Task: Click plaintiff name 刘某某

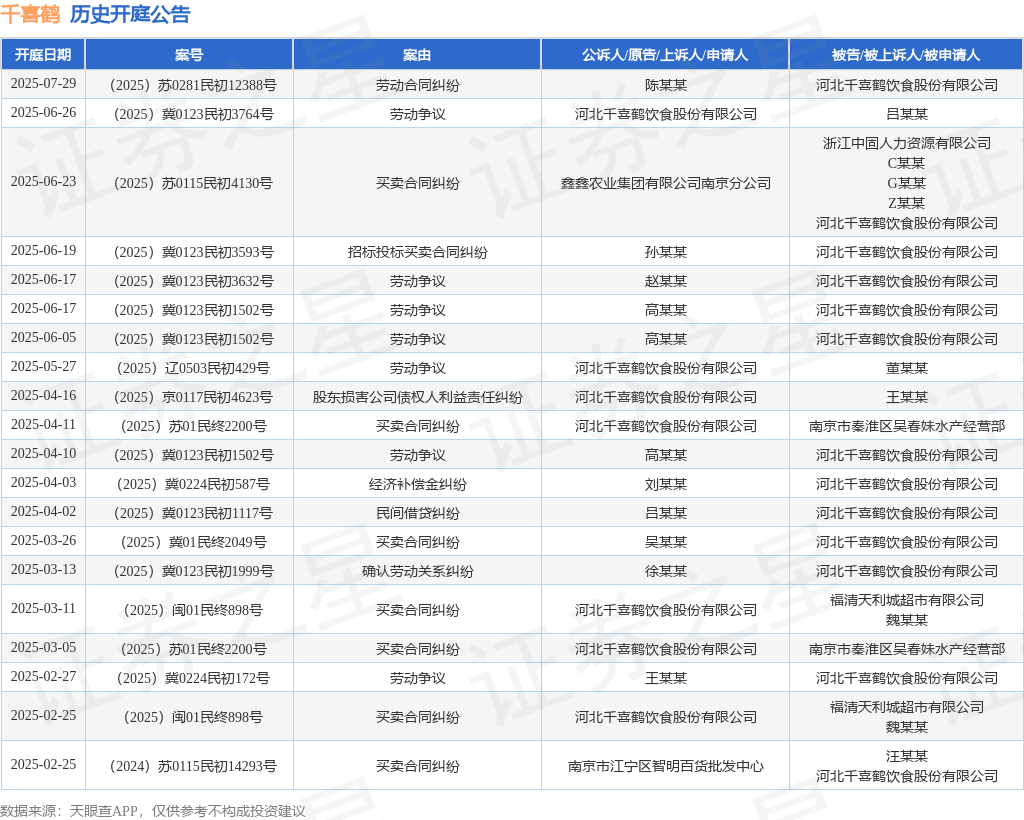Action: (665, 484)
